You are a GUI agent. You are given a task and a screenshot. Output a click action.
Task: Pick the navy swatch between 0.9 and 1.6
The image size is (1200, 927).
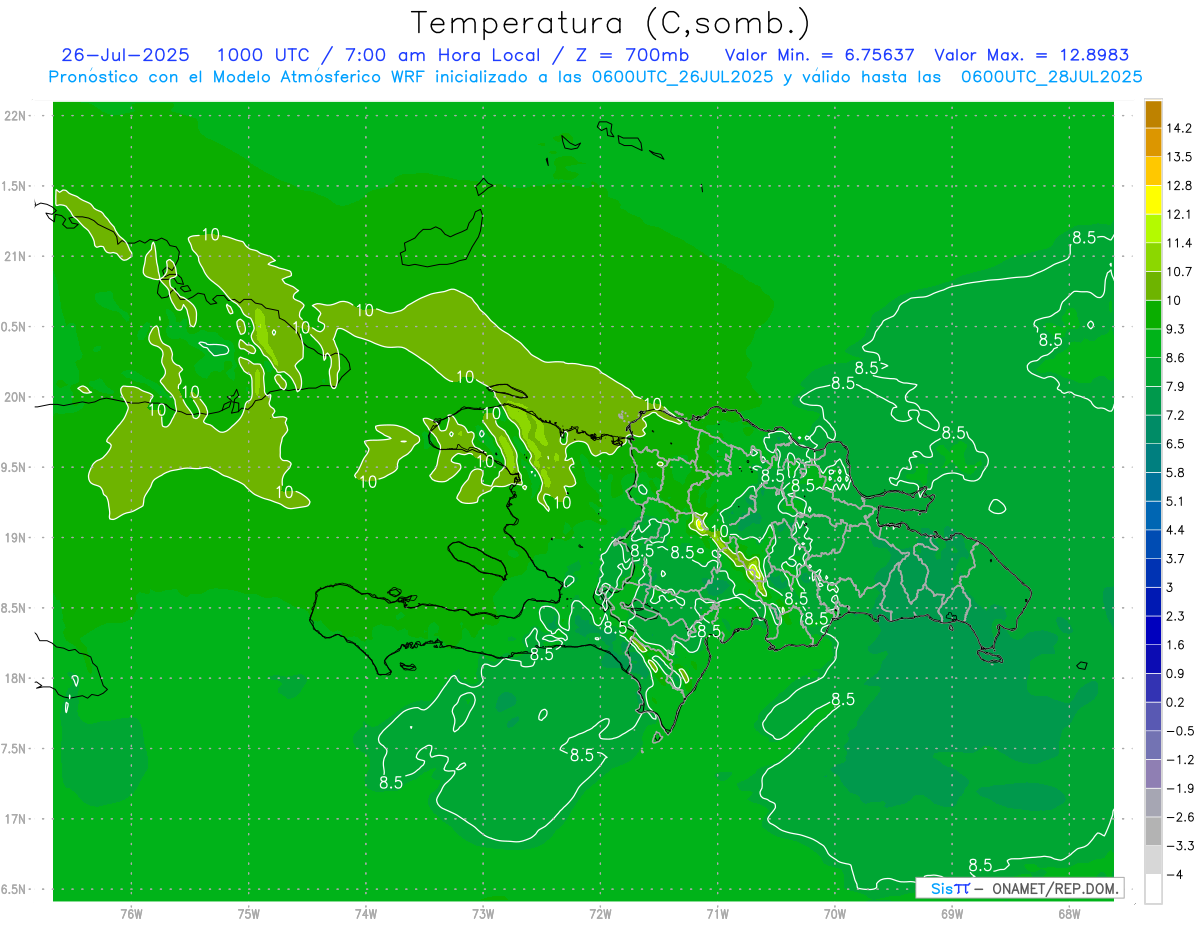[x=1153, y=659]
